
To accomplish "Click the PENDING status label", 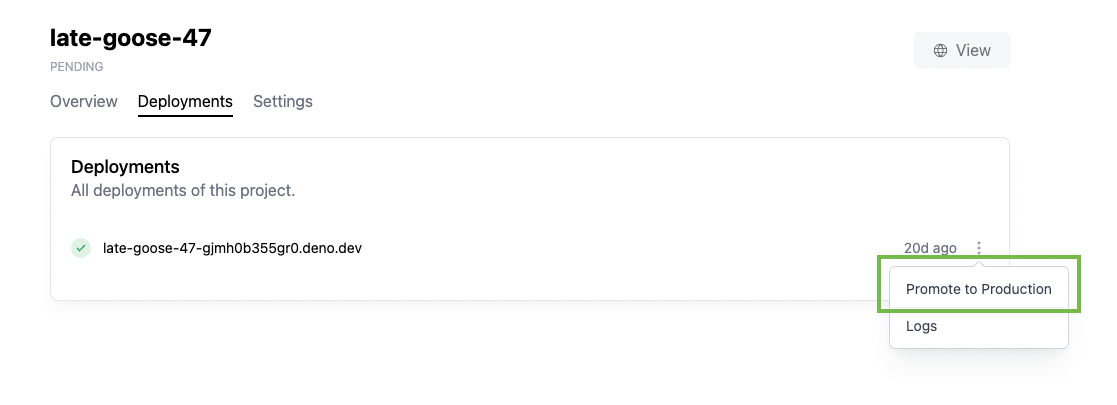I will tap(77, 67).
